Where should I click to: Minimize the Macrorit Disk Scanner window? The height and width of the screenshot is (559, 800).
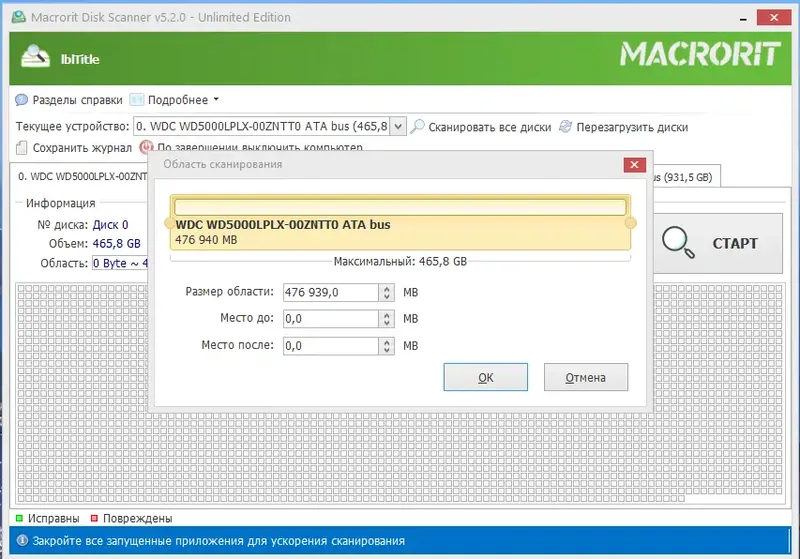tap(743, 18)
